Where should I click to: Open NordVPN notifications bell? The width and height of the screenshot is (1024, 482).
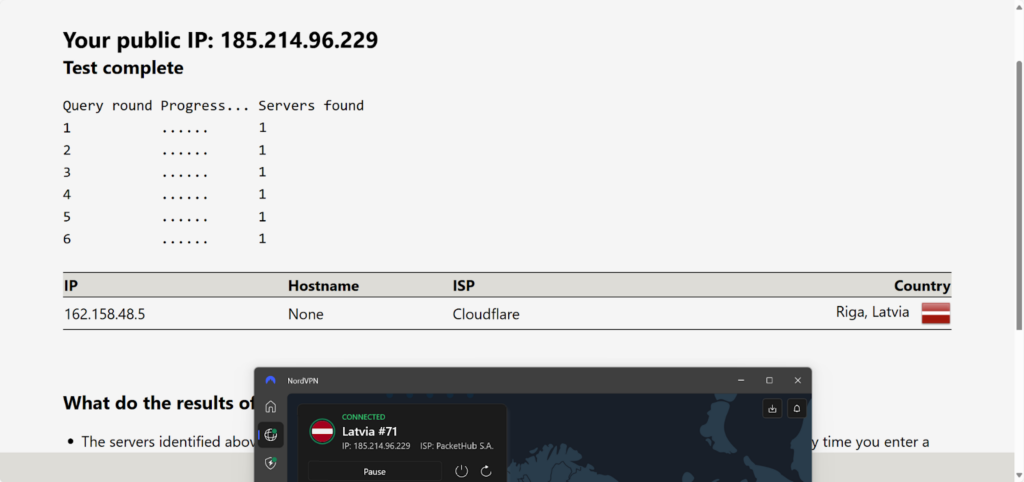[797, 409]
